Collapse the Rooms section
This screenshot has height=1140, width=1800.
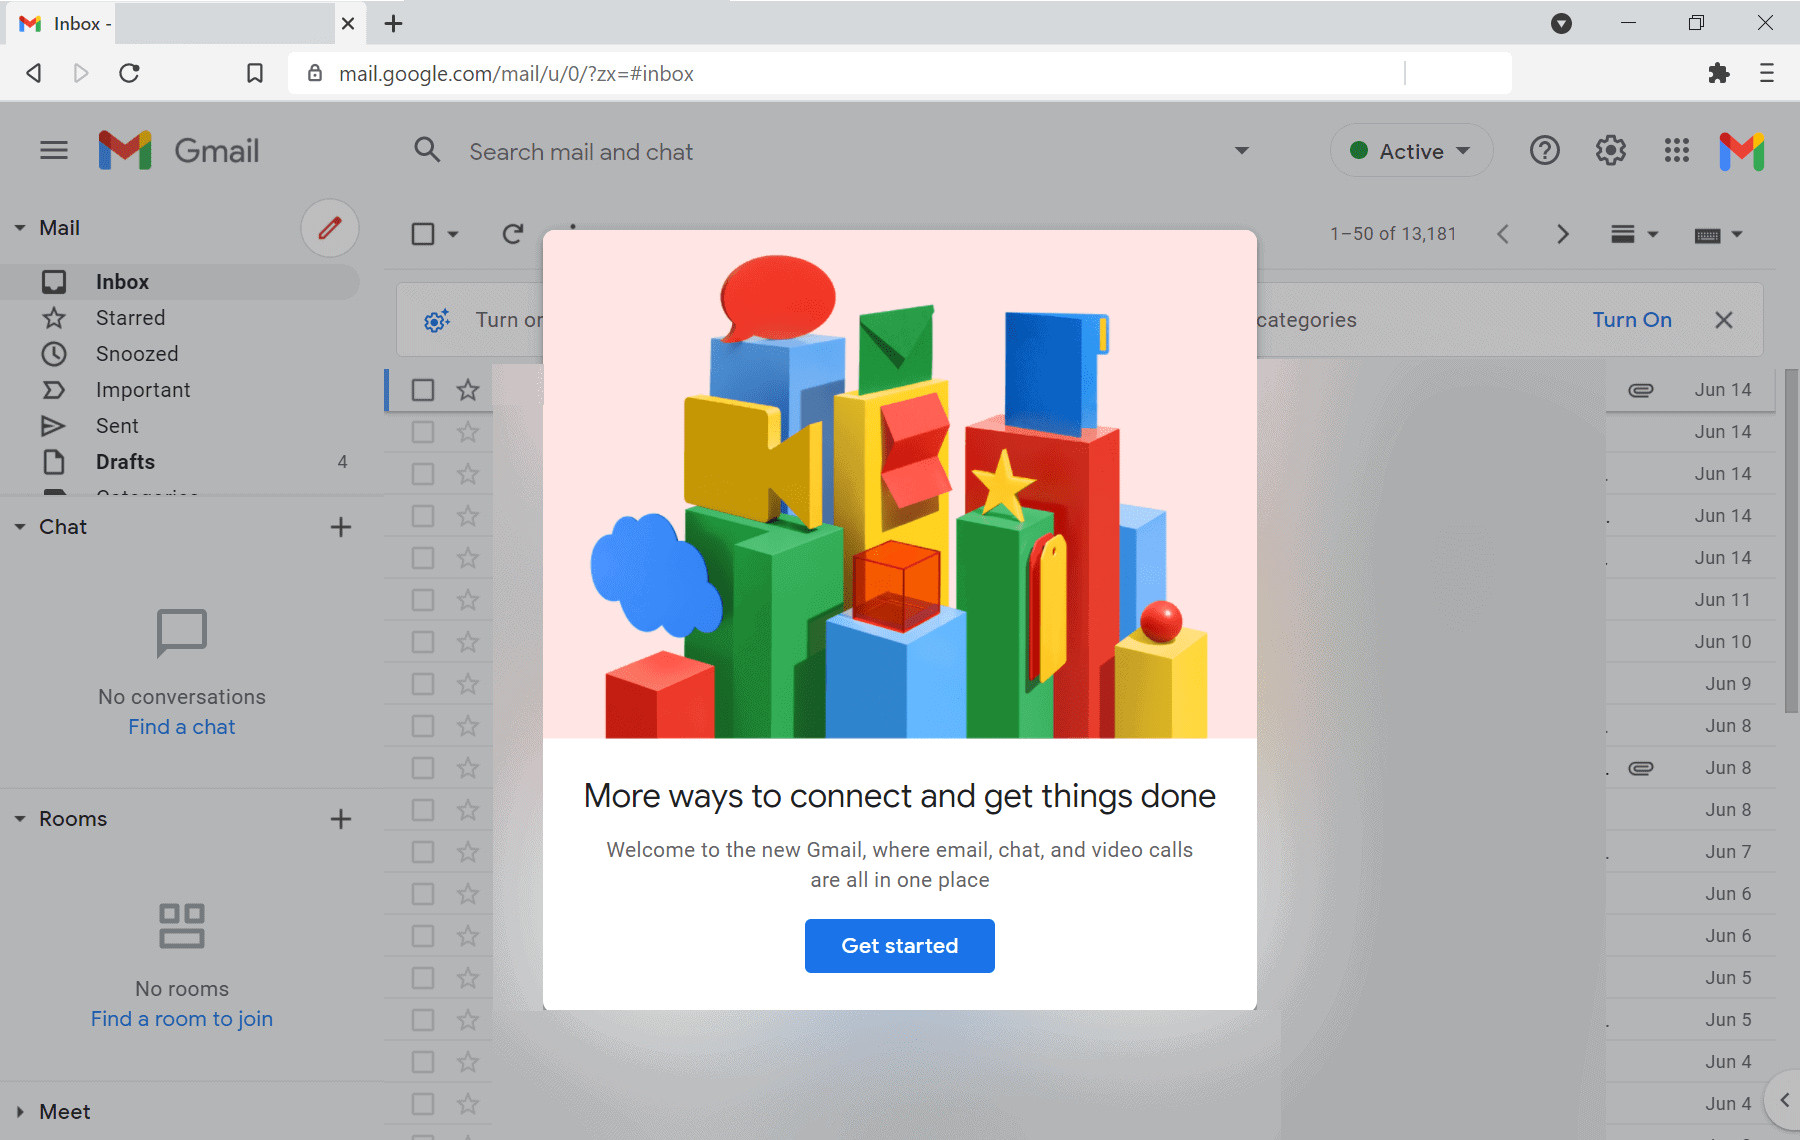pyautogui.click(x=20, y=819)
